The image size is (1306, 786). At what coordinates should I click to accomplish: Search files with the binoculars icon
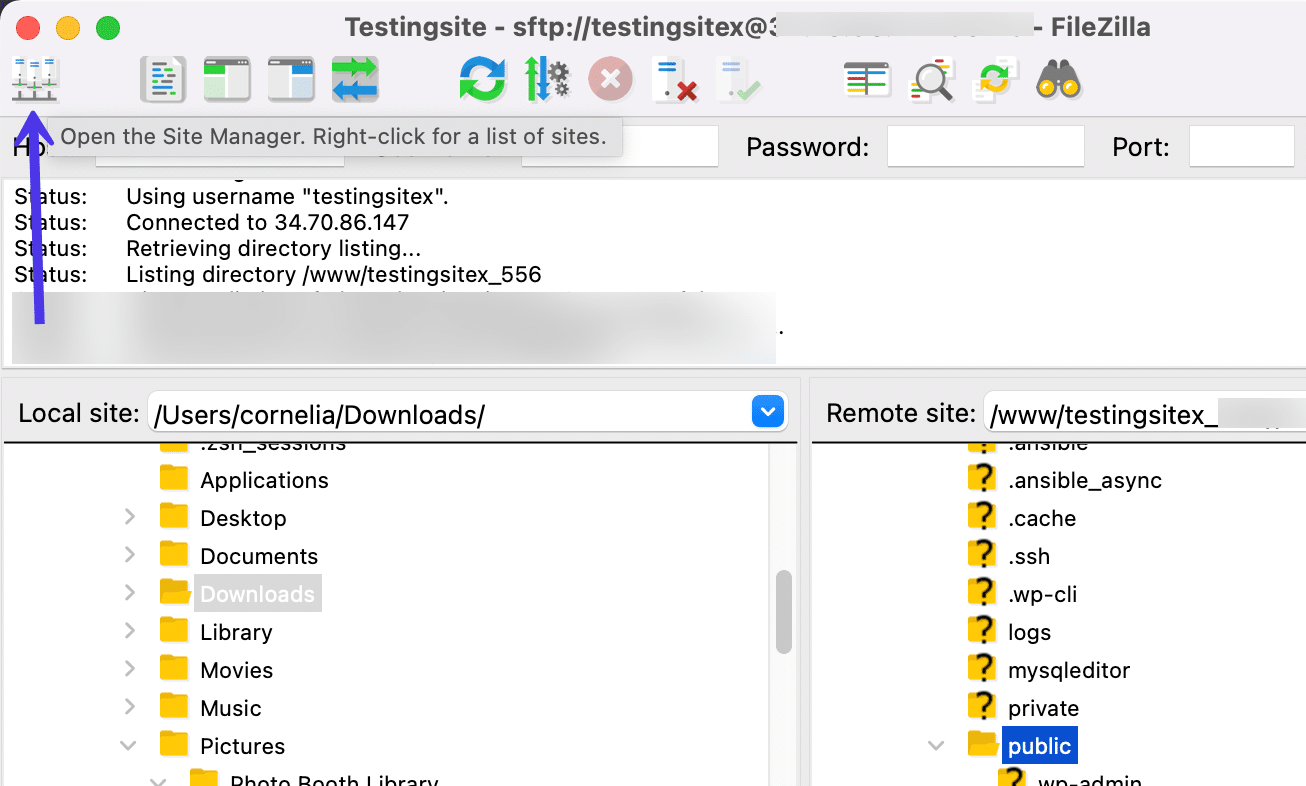pyautogui.click(x=1058, y=80)
